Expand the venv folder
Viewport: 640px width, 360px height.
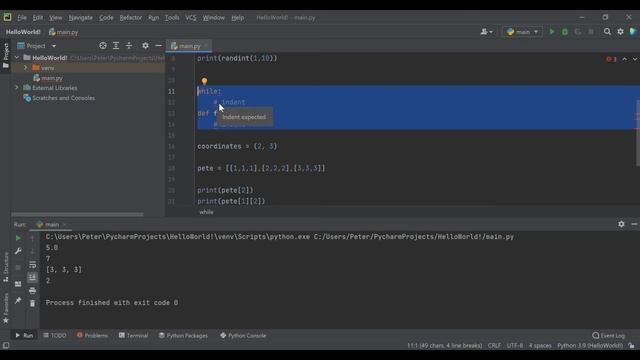[x=25, y=68]
